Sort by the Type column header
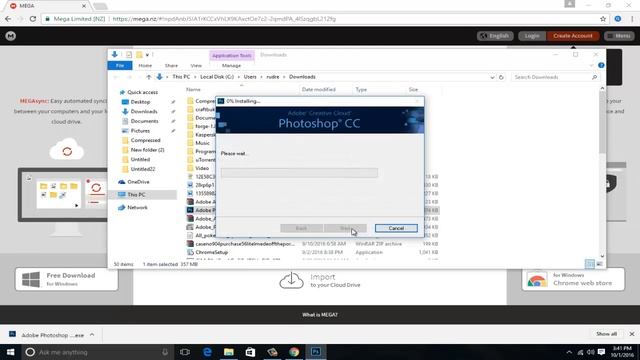The image size is (640, 360). point(361,89)
